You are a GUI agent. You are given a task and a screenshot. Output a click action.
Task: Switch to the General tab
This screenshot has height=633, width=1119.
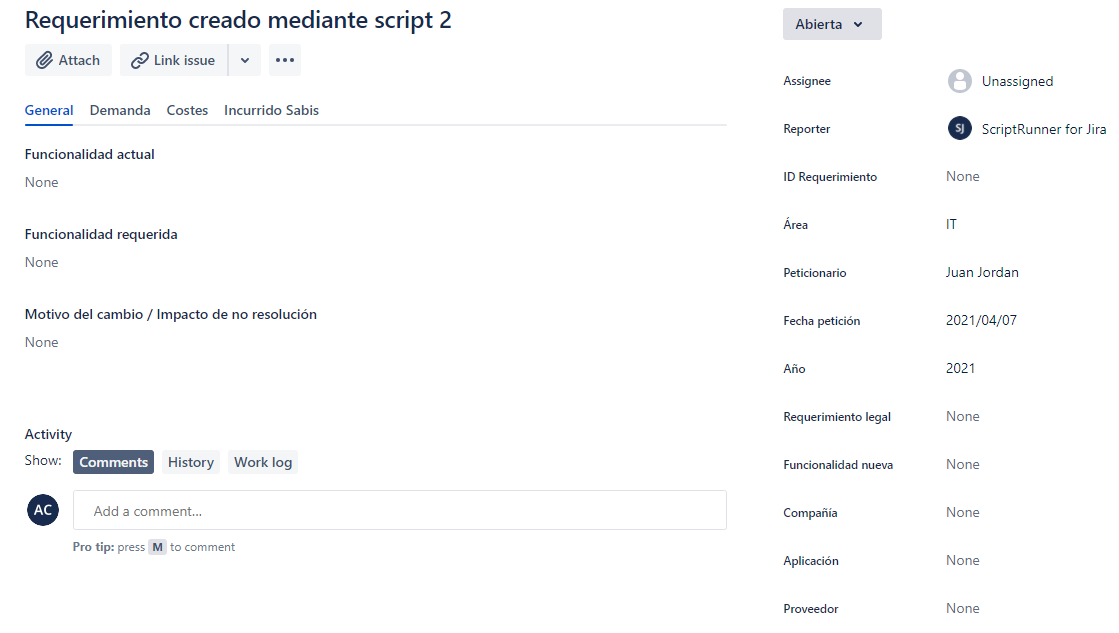(x=49, y=111)
